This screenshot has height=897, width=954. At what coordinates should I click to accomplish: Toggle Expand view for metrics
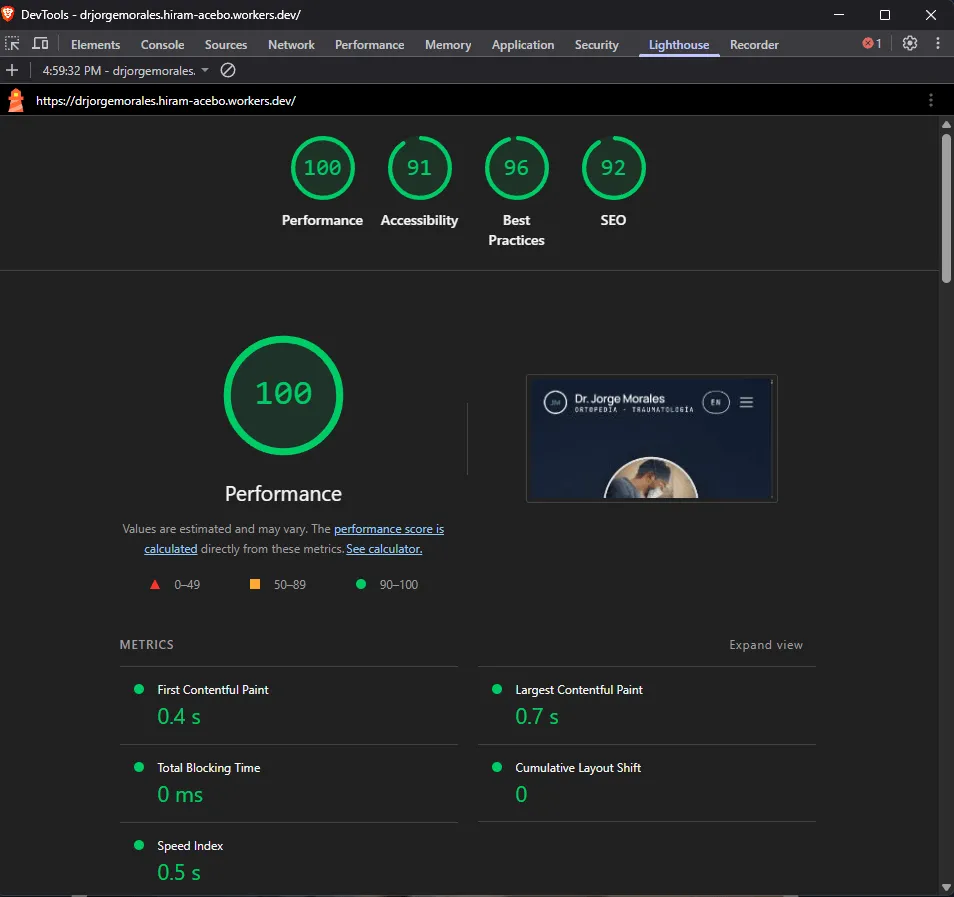pyautogui.click(x=765, y=645)
